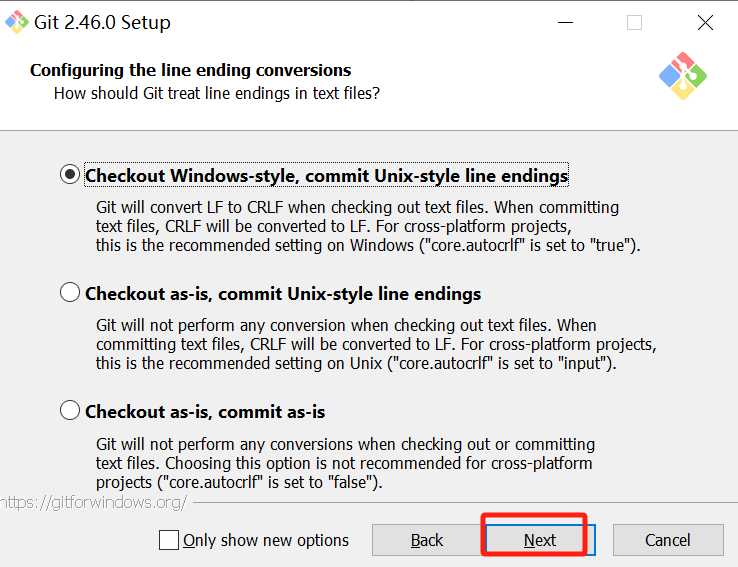Click the paragraph mentioning core.autocrlf set to "input"
Viewport: 738px width, 567px height.
pos(375,344)
